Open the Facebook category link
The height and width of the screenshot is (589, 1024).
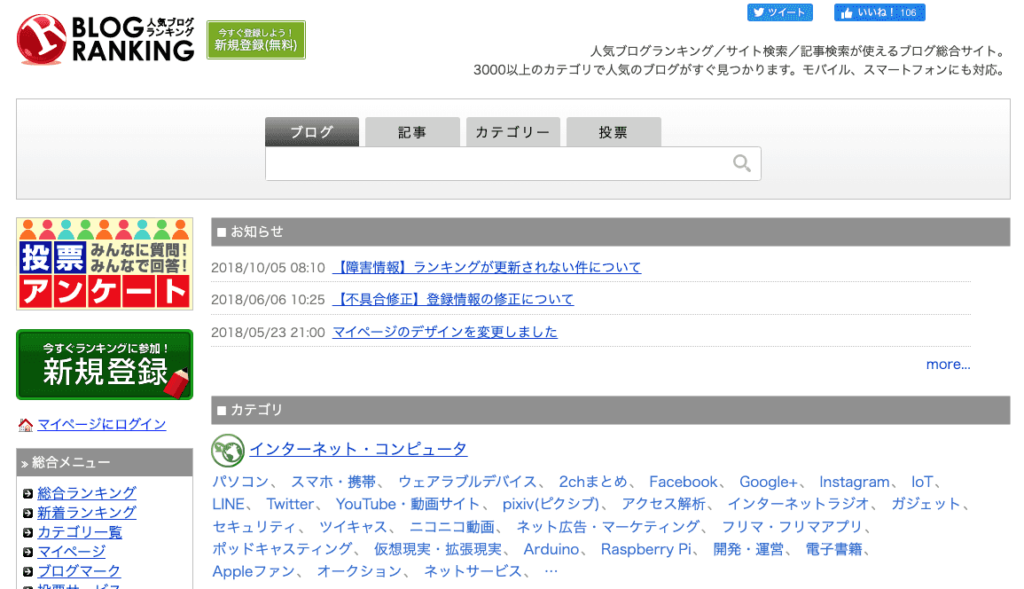683,482
